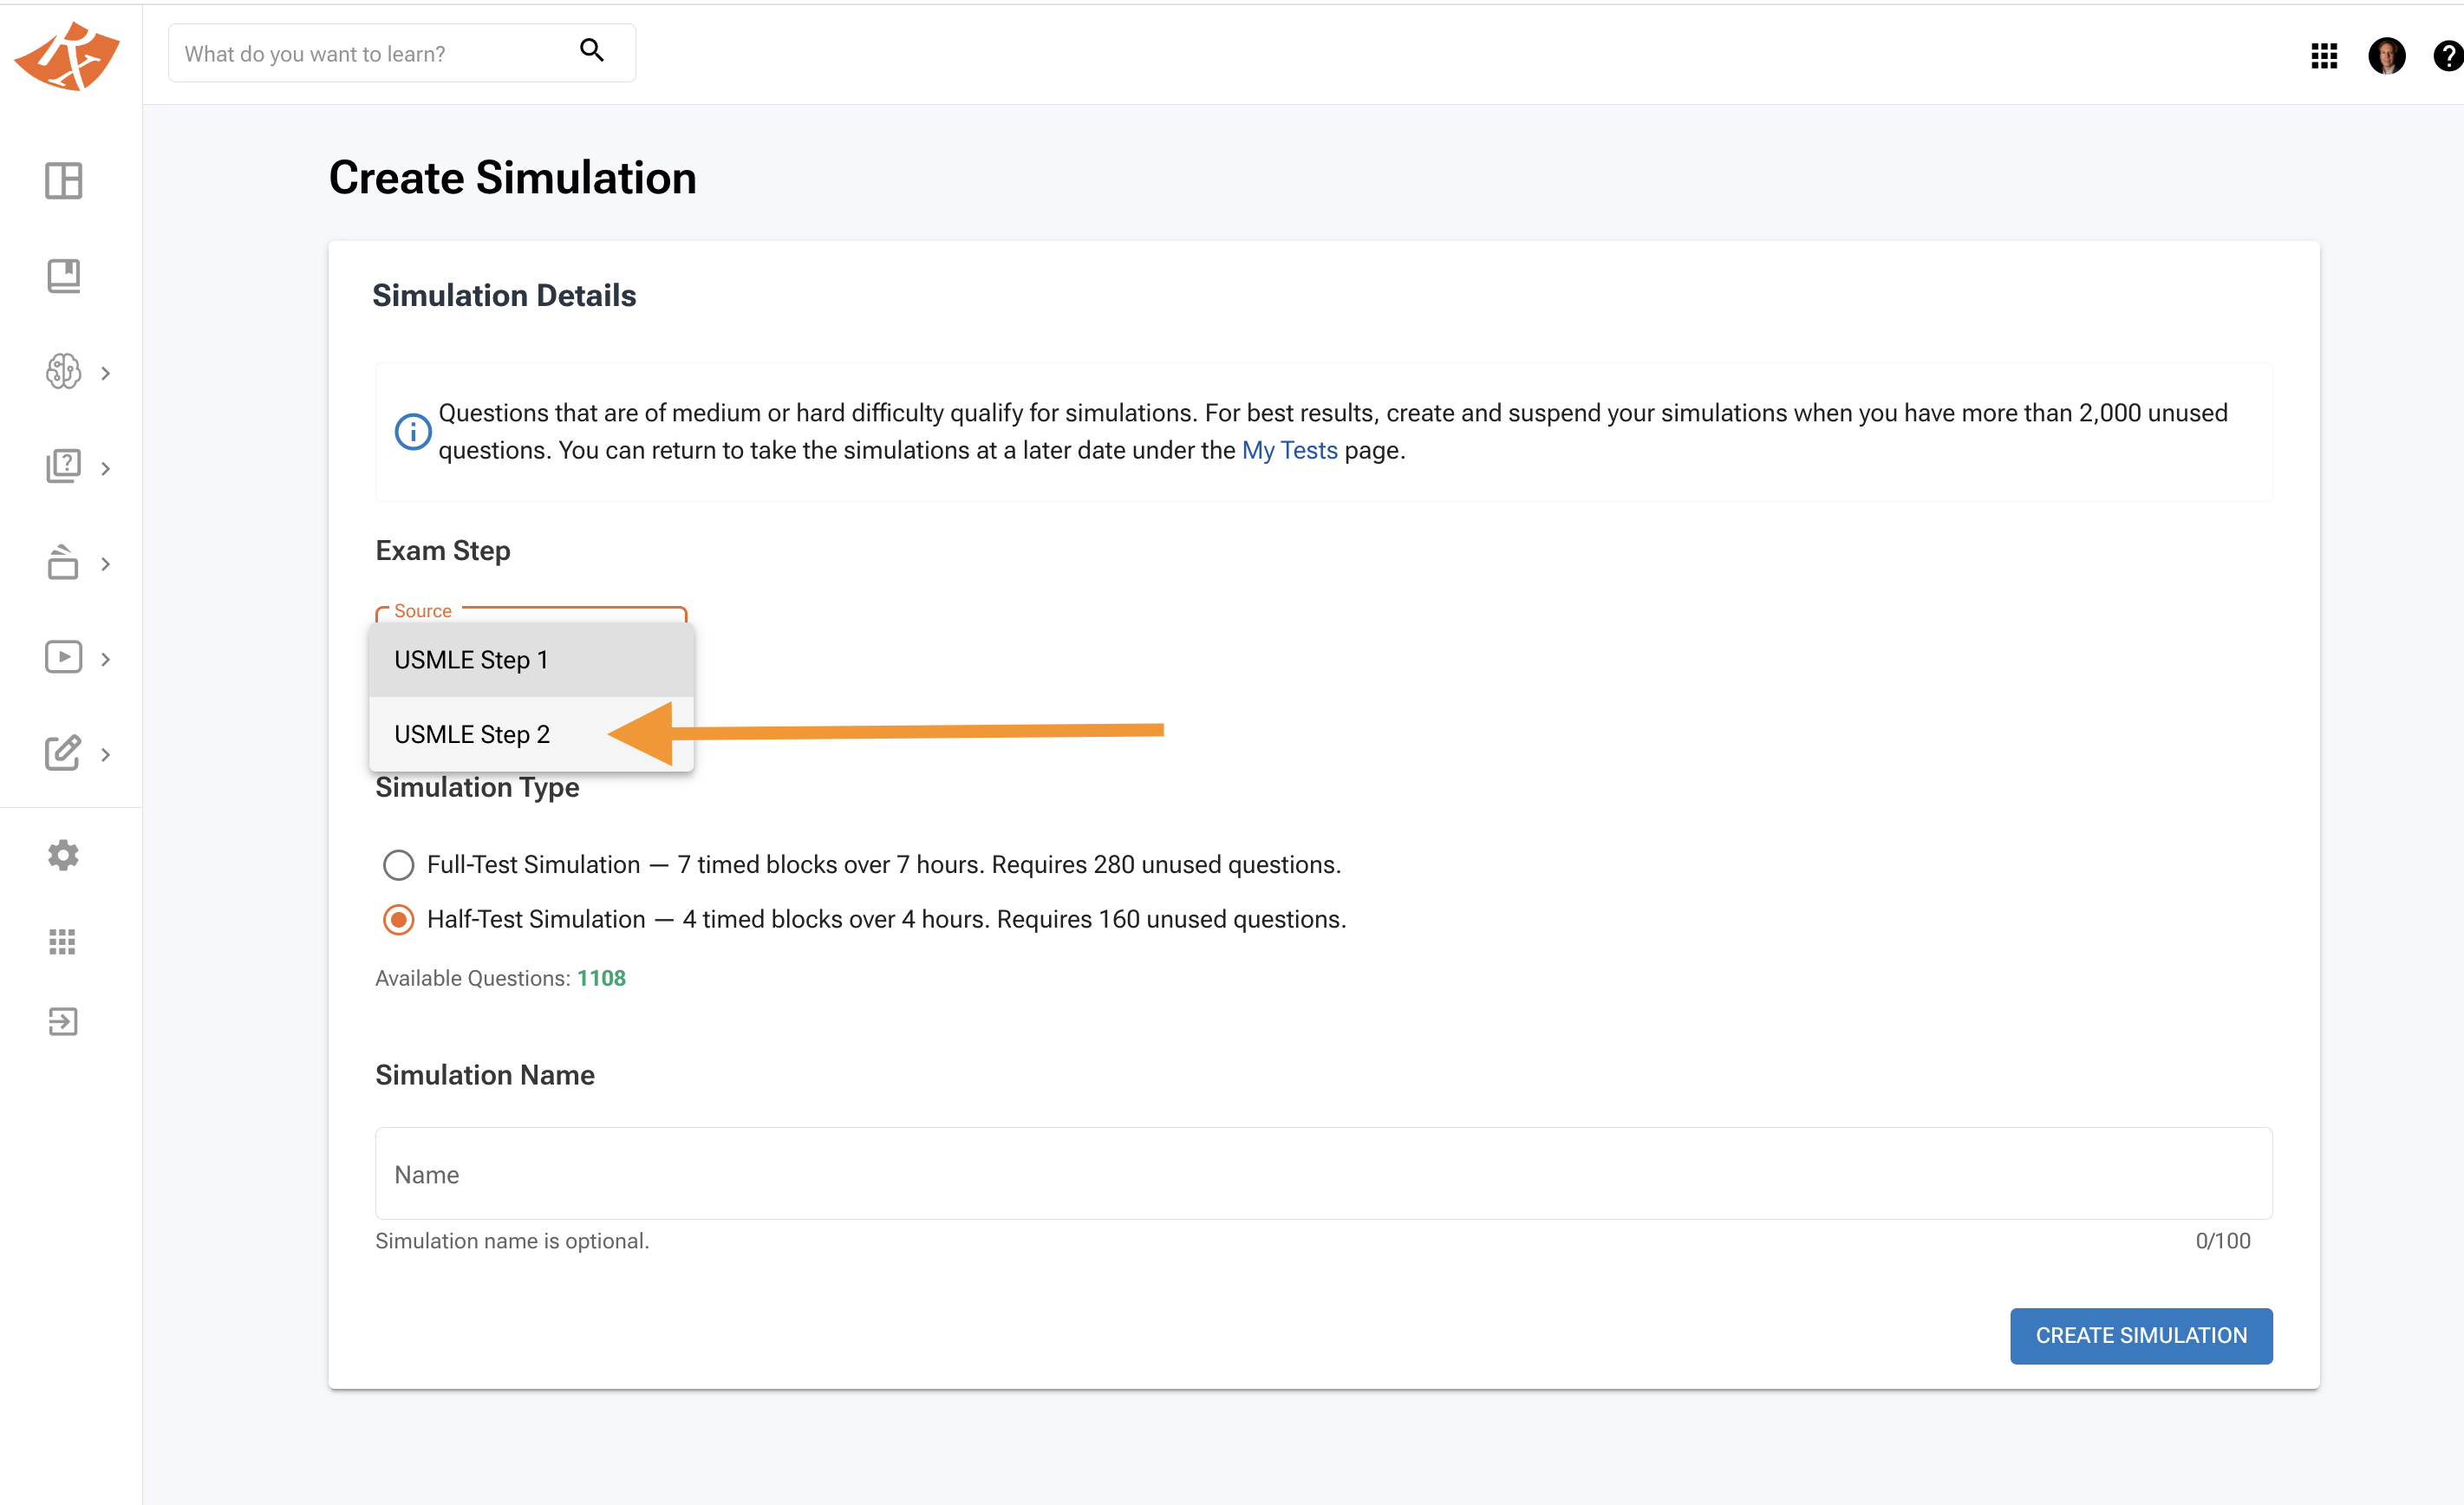
Task: Choose the Half-Test Simulation option
Action: point(398,919)
